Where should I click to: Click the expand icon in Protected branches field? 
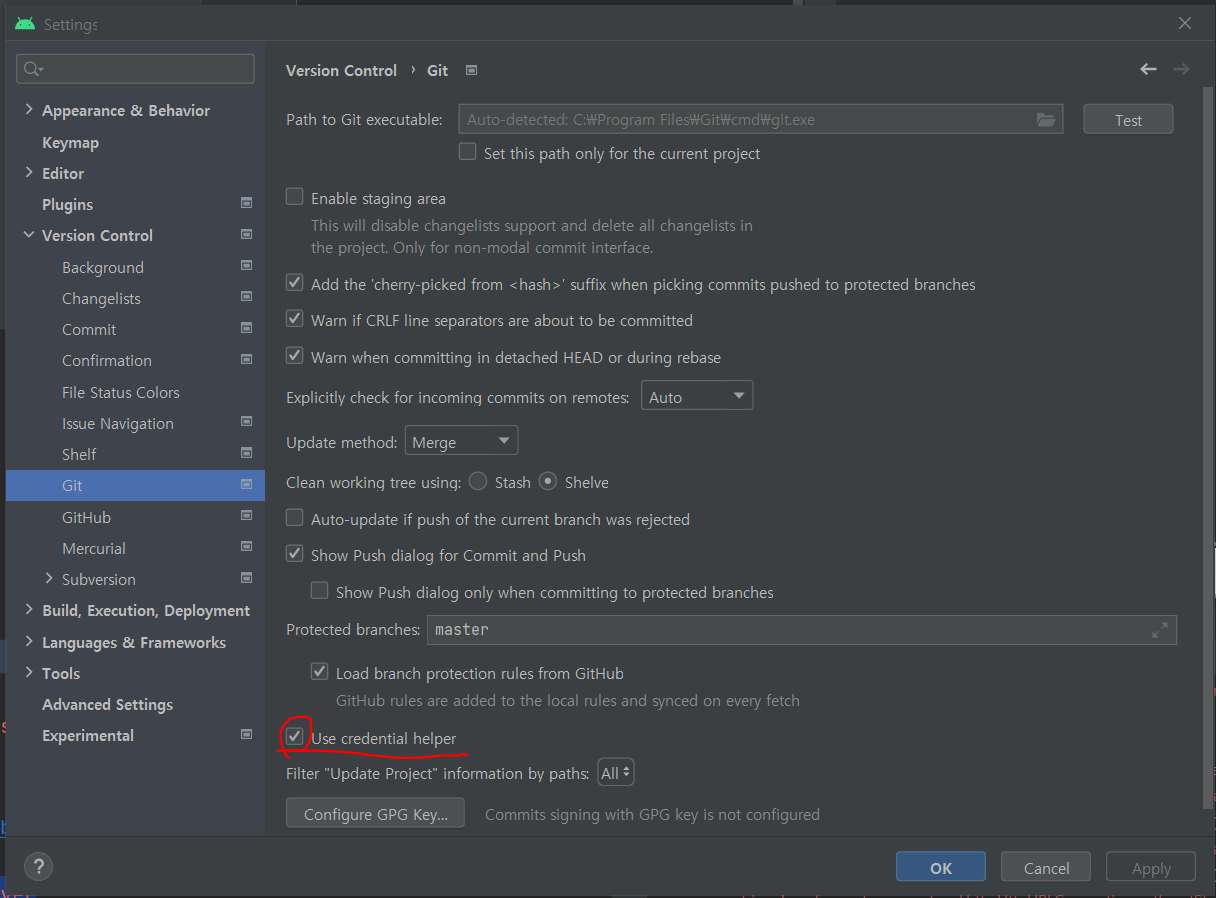(x=1160, y=630)
